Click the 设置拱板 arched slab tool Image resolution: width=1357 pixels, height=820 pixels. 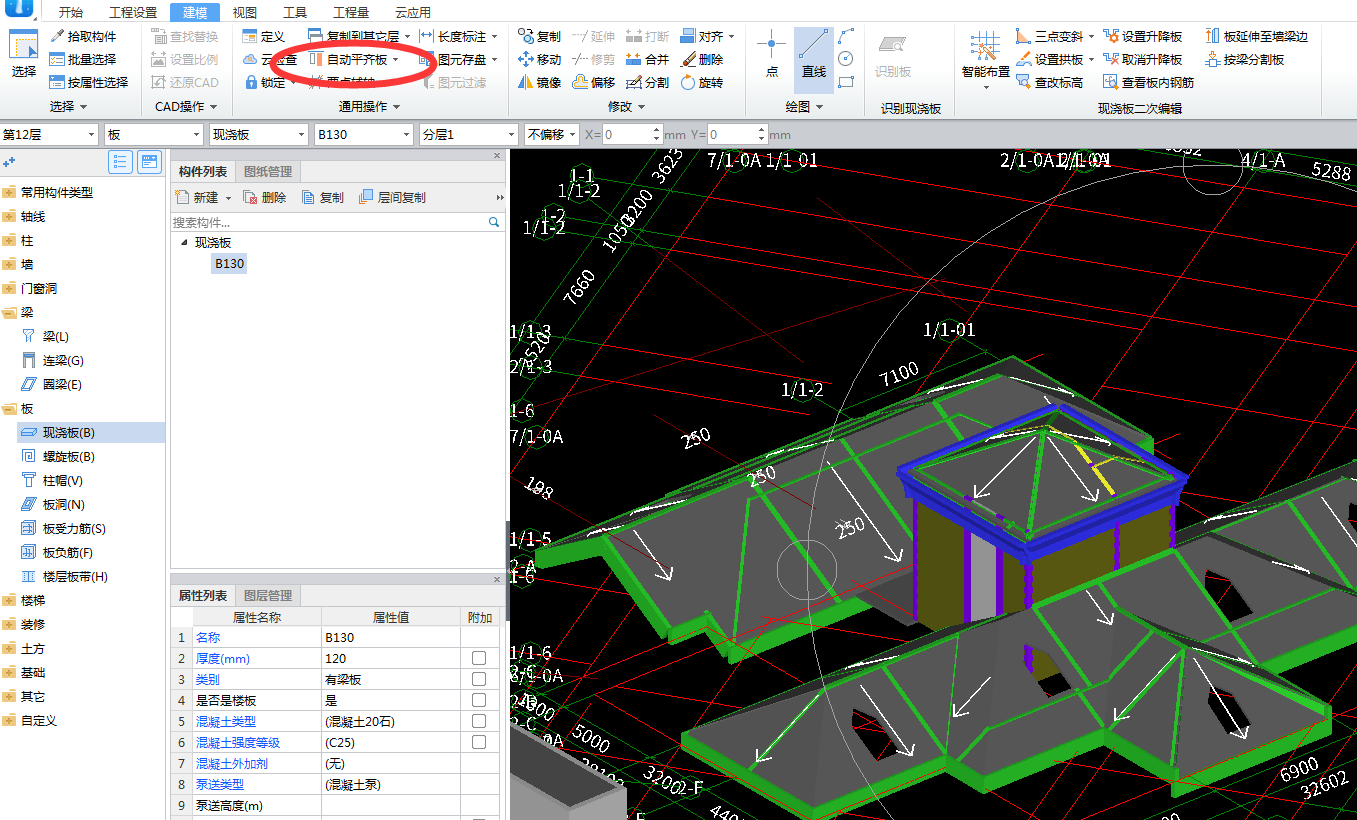click(1055, 59)
